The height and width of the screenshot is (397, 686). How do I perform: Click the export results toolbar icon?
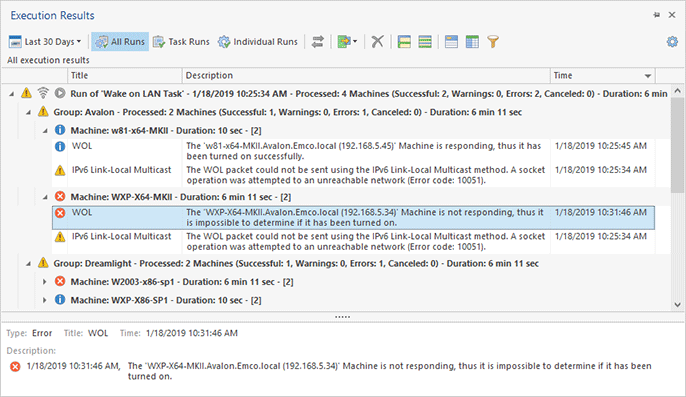(x=347, y=42)
